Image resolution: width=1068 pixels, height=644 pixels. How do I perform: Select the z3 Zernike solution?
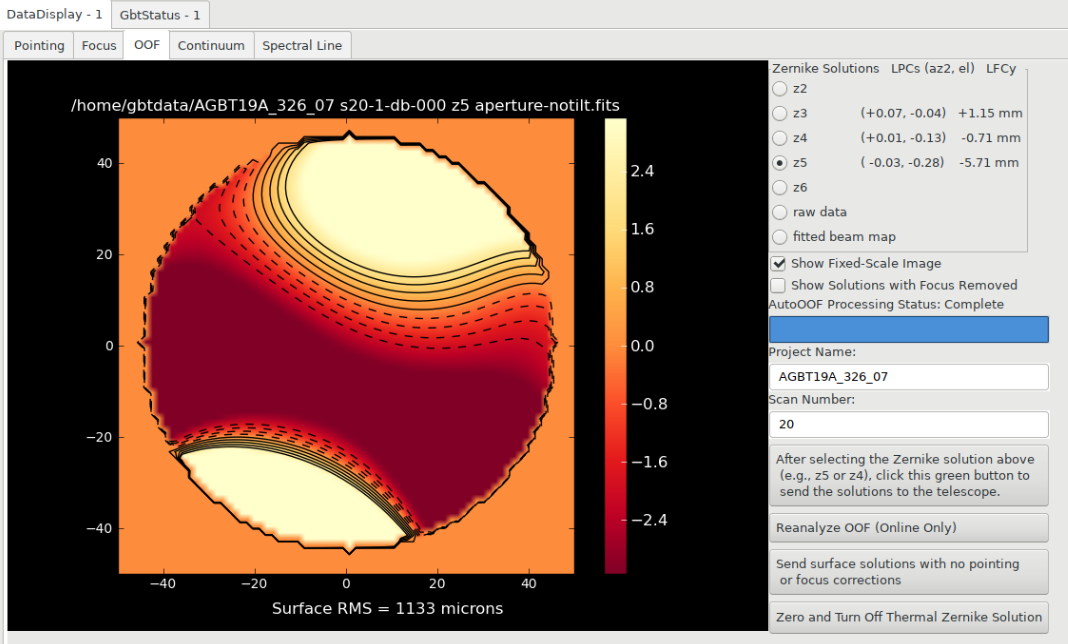pyautogui.click(x=780, y=113)
